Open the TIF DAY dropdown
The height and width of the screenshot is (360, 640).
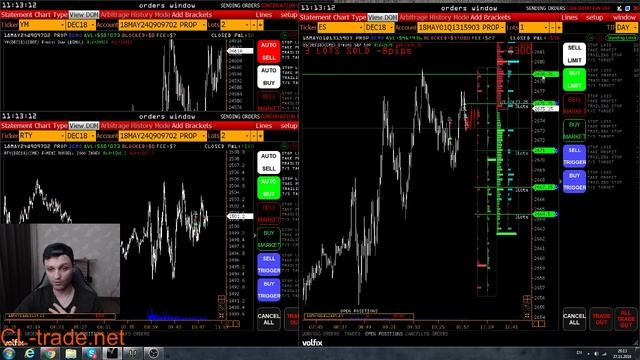coord(626,28)
